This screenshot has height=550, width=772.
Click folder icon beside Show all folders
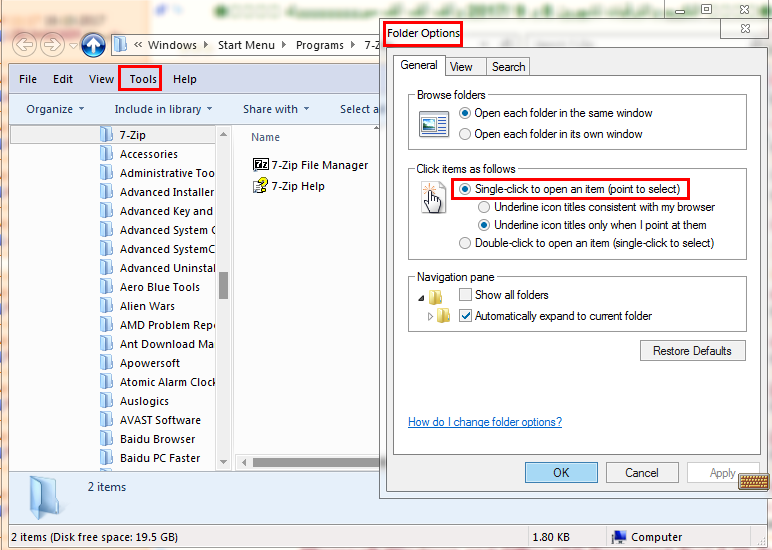point(435,297)
